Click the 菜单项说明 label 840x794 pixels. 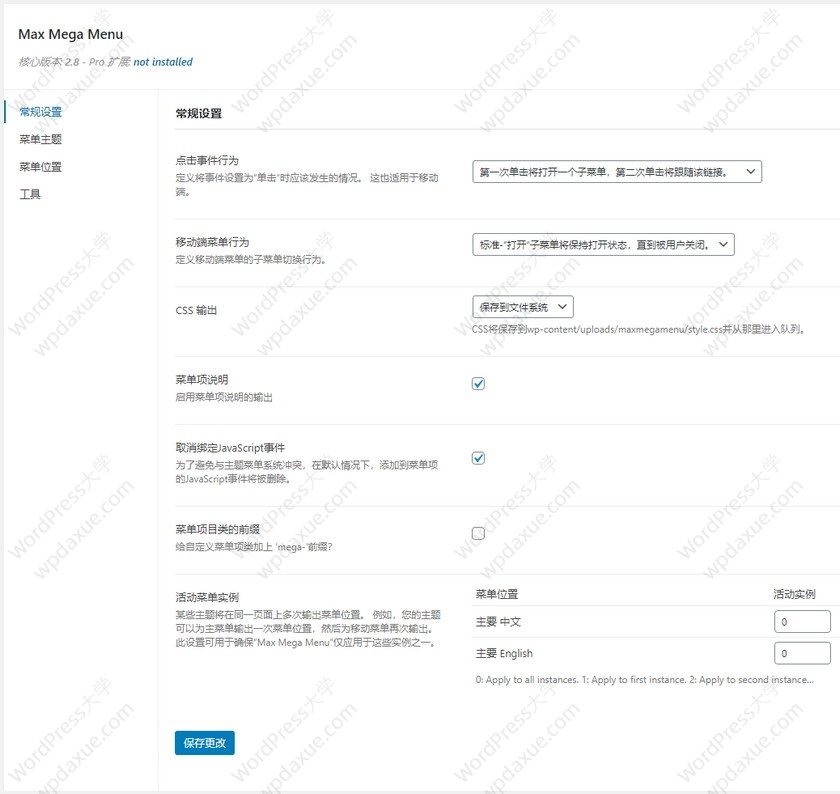202,380
